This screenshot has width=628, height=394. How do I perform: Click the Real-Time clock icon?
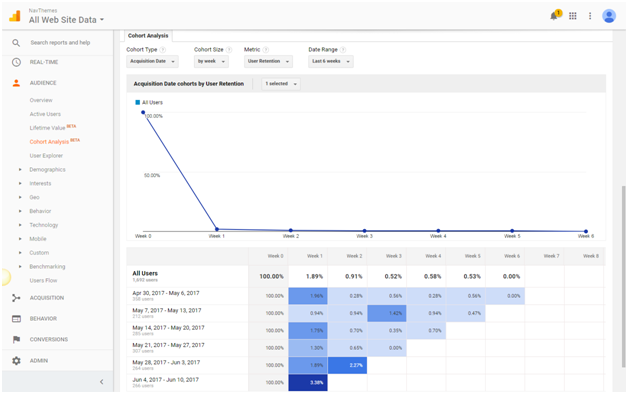tap(16, 62)
